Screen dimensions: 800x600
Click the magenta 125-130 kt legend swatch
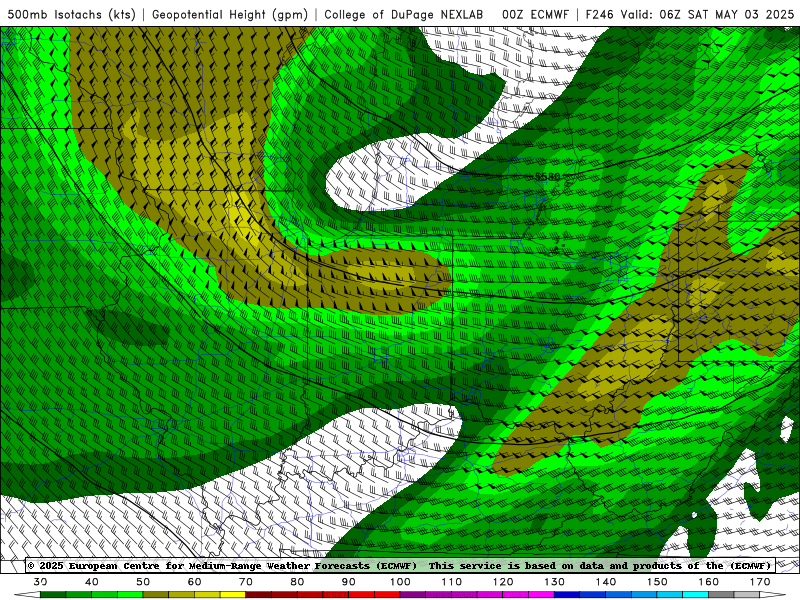[541, 595]
